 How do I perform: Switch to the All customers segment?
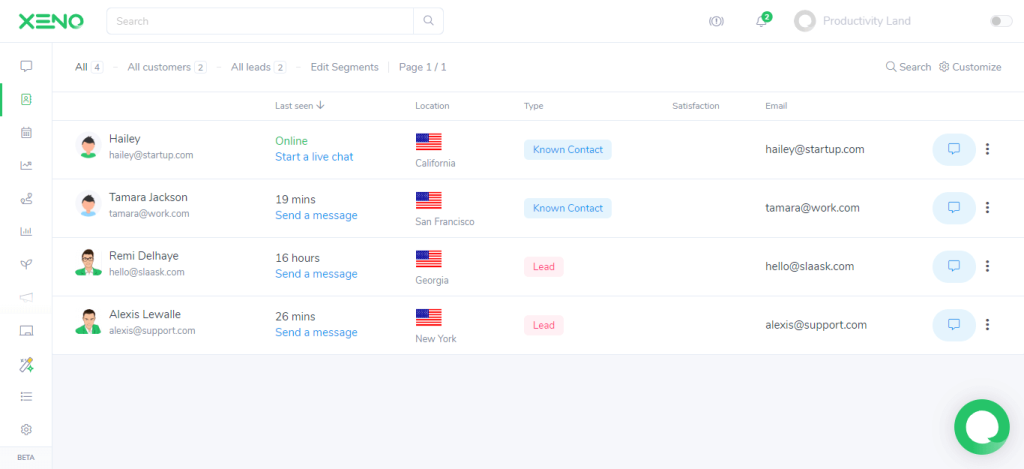point(159,67)
